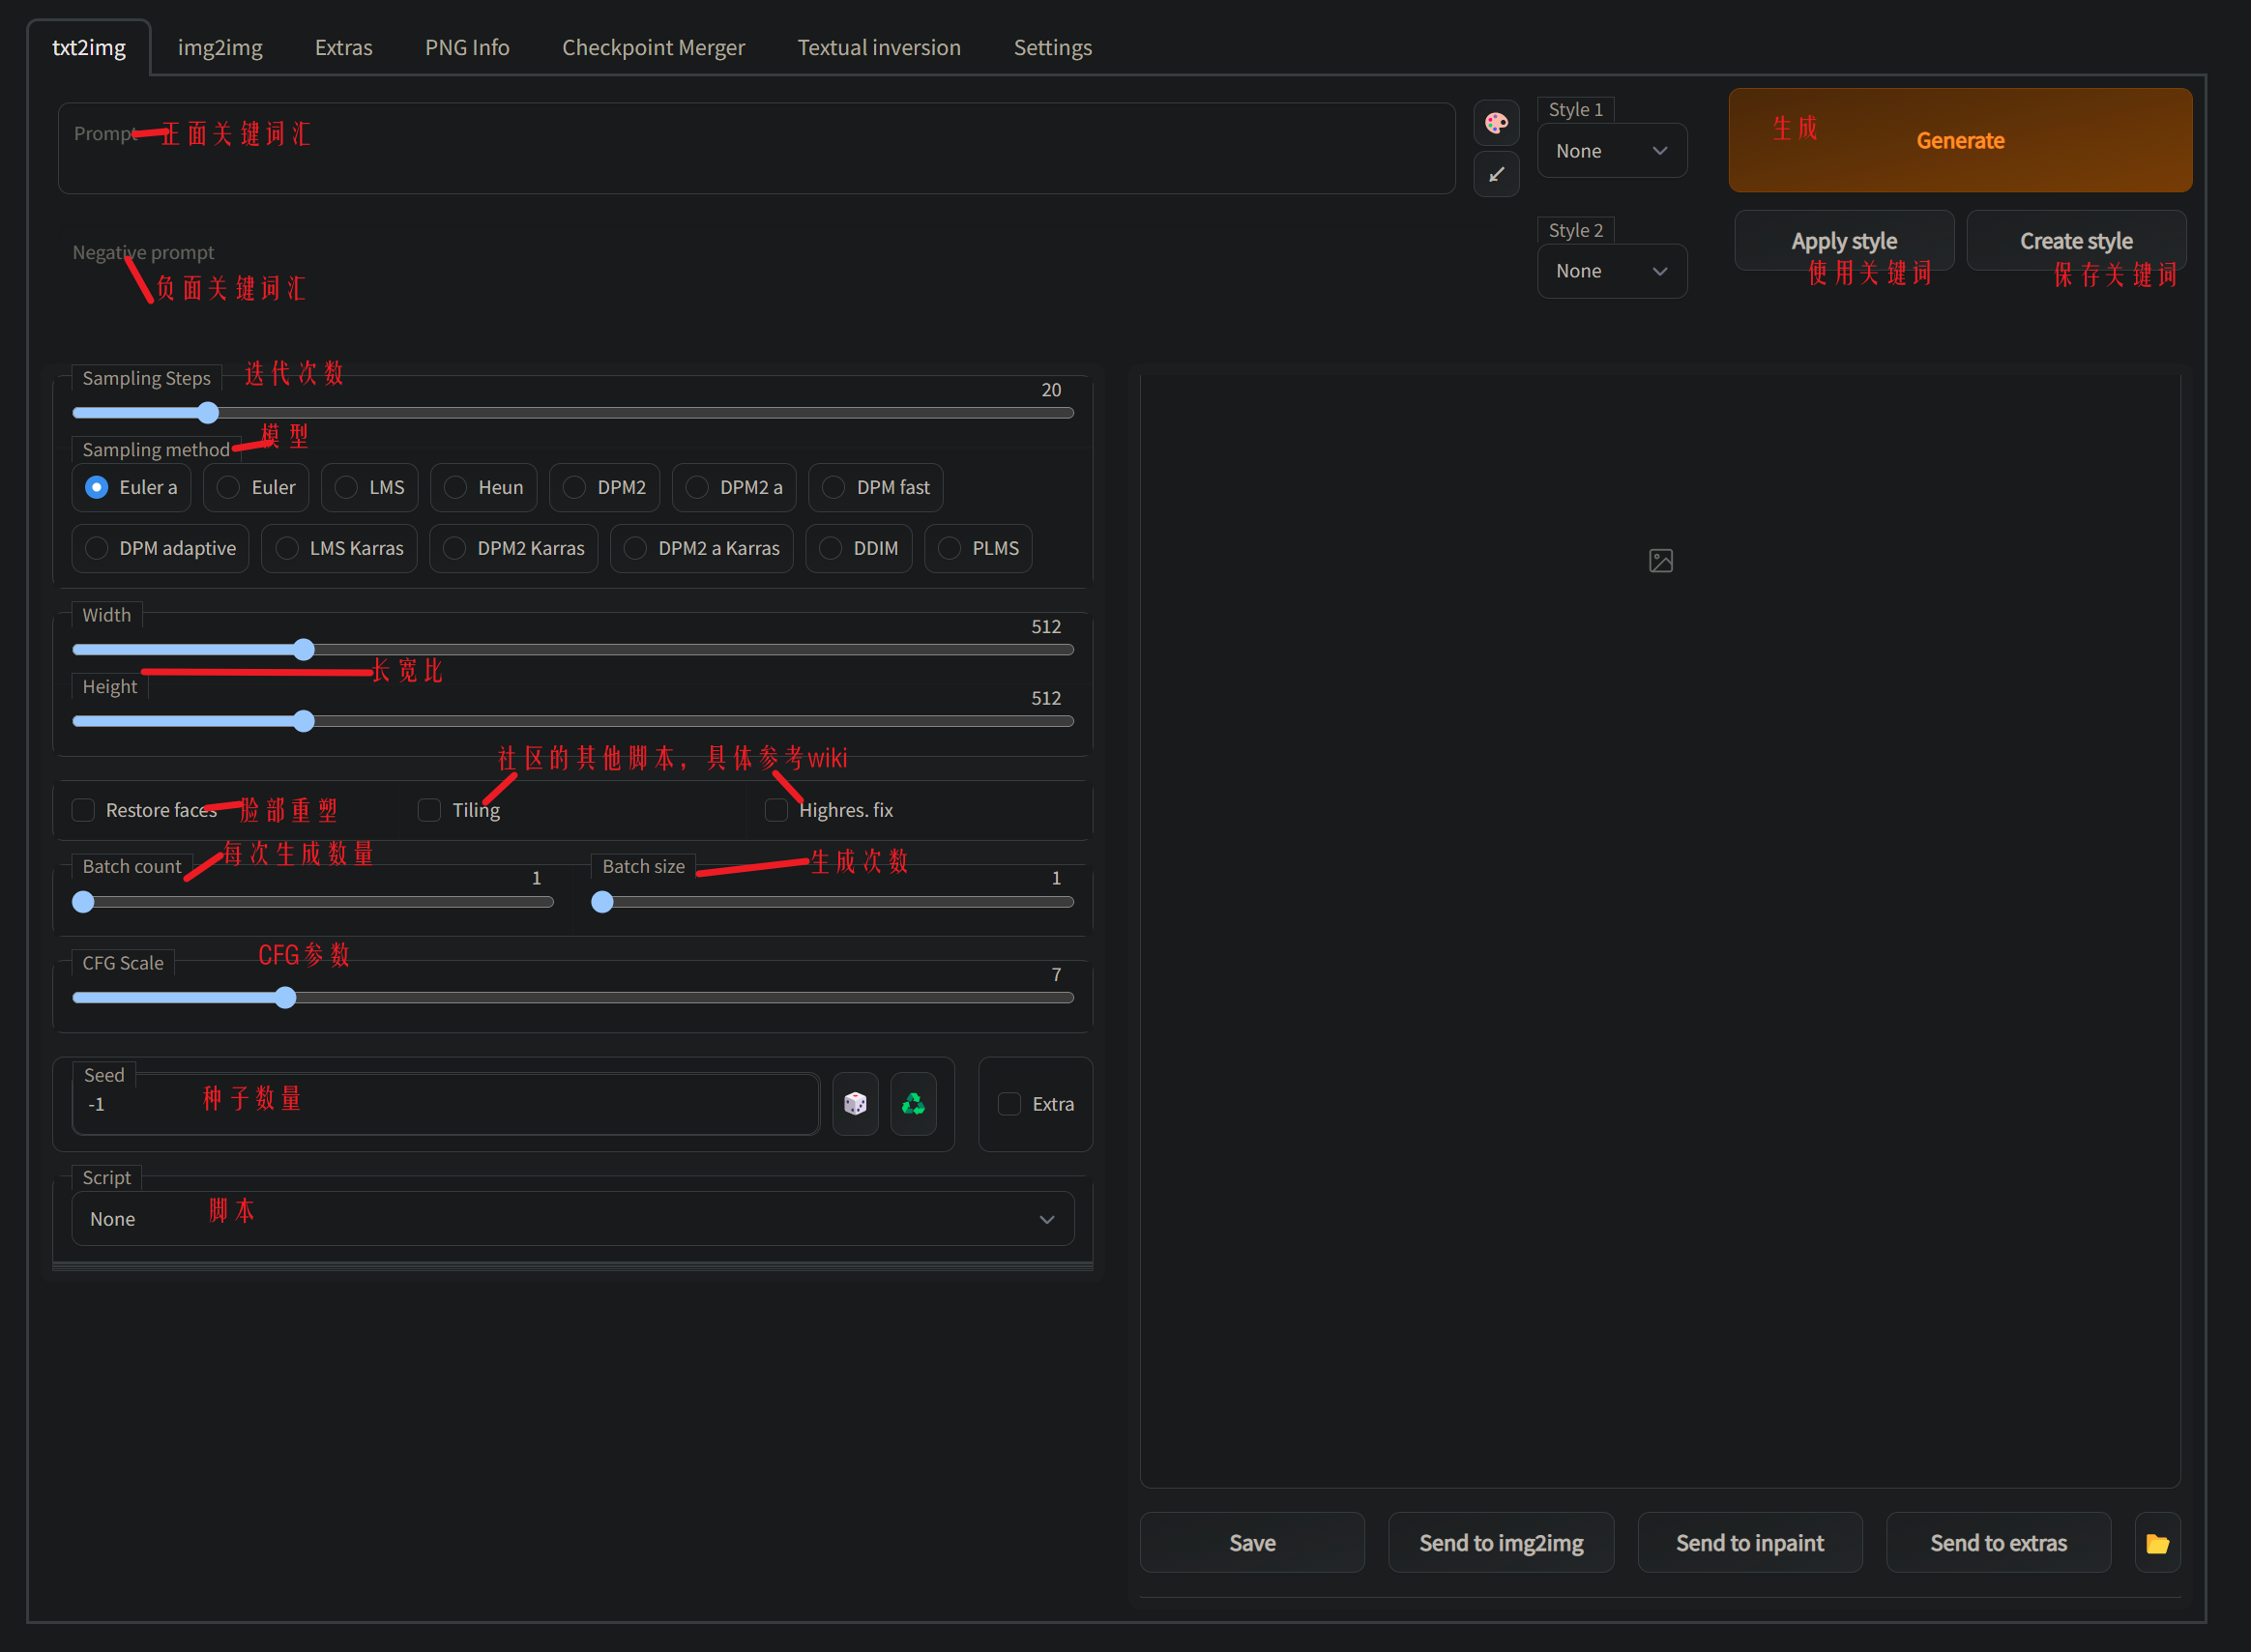Go to the Checkpoint Merger tab
Viewport: 2251px width, 1652px height.
[x=653, y=47]
